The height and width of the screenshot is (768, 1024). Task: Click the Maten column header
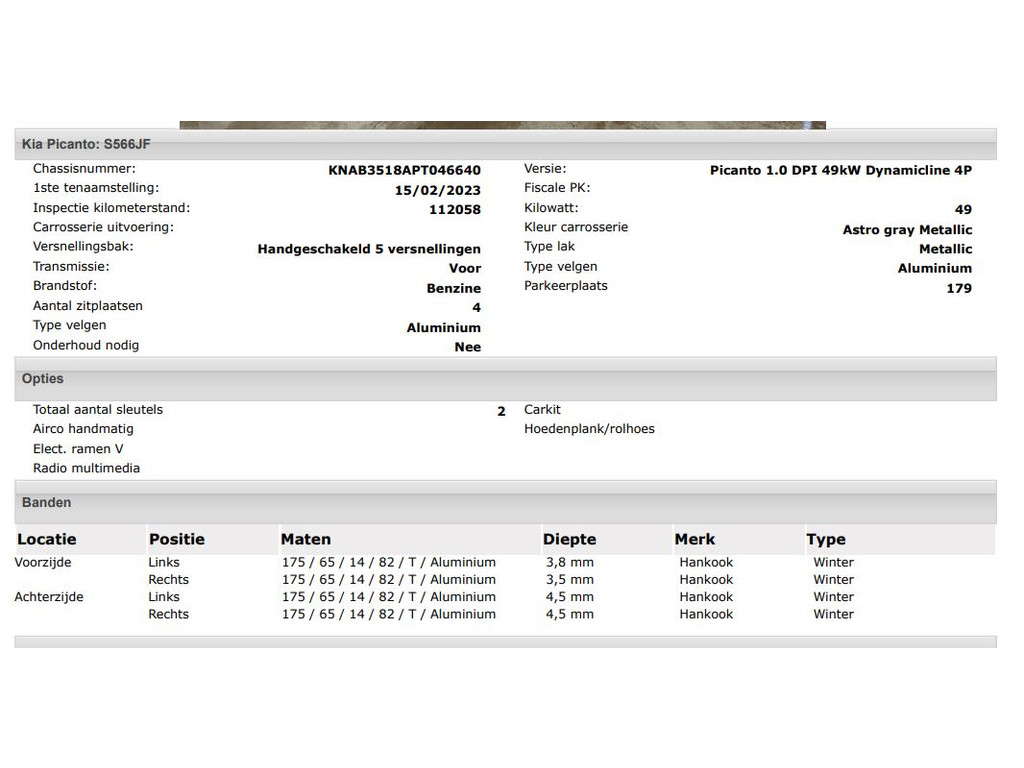point(306,540)
